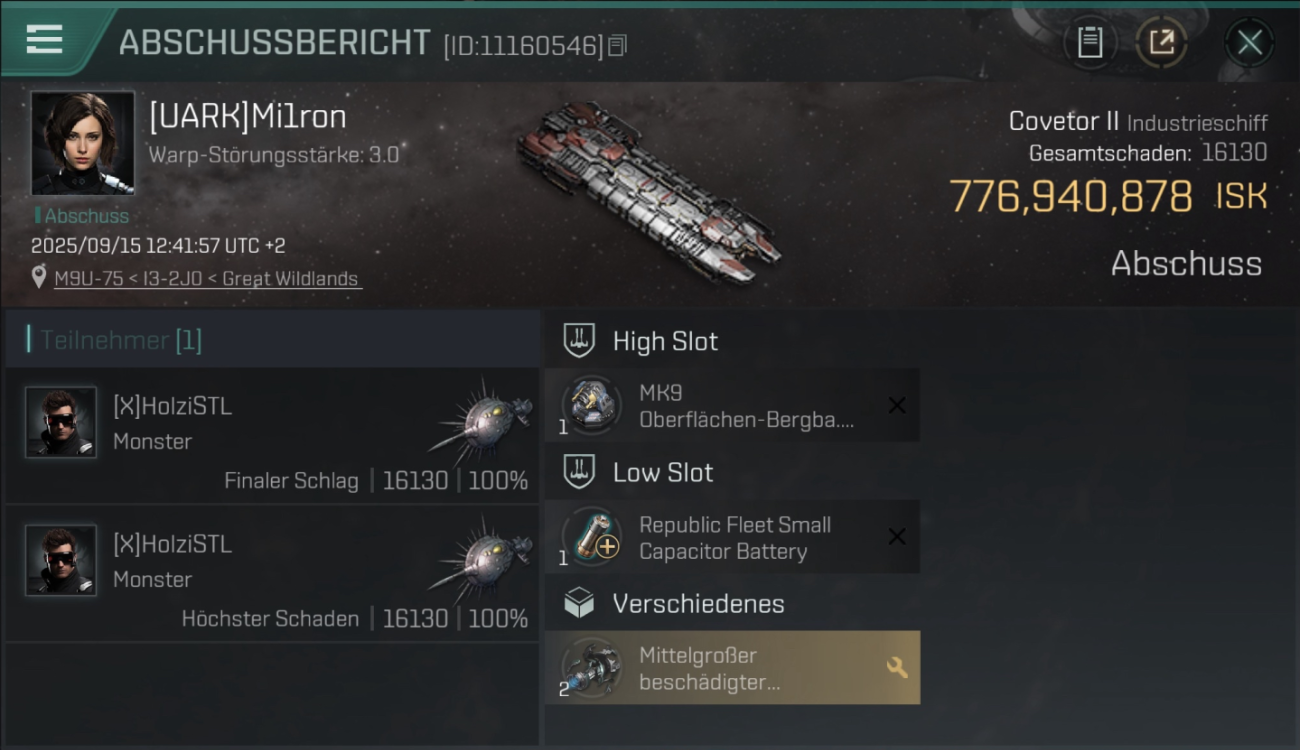View Mi1ron's pilot portrait
This screenshot has width=1300, height=750.
tap(83, 143)
